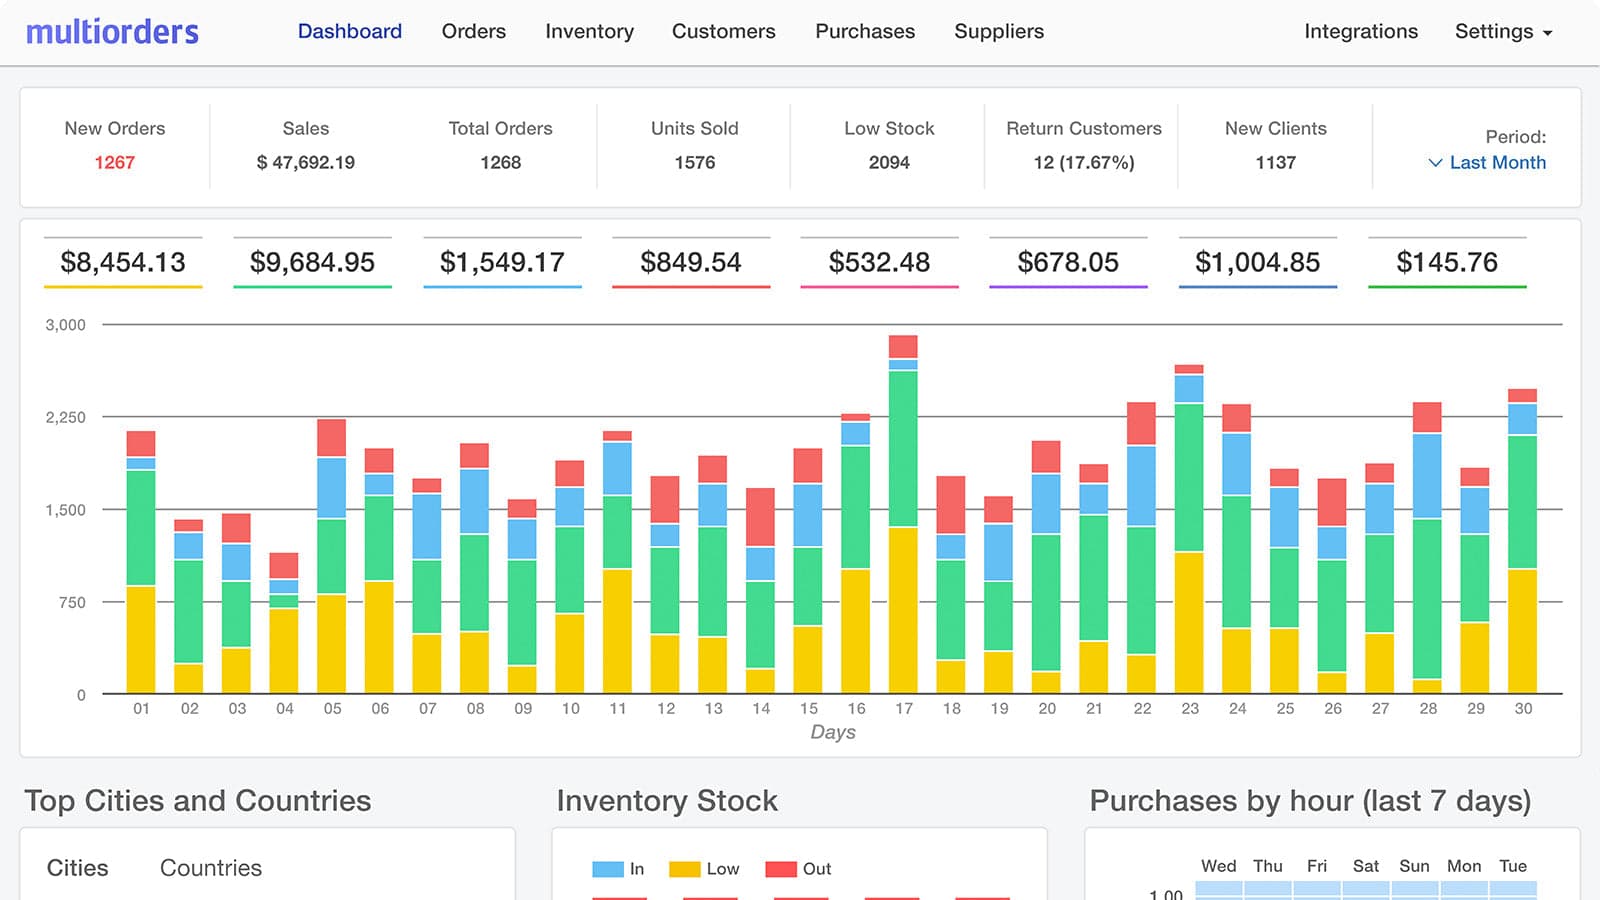Click the Top Cities and Countries heading

coord(198,801)
